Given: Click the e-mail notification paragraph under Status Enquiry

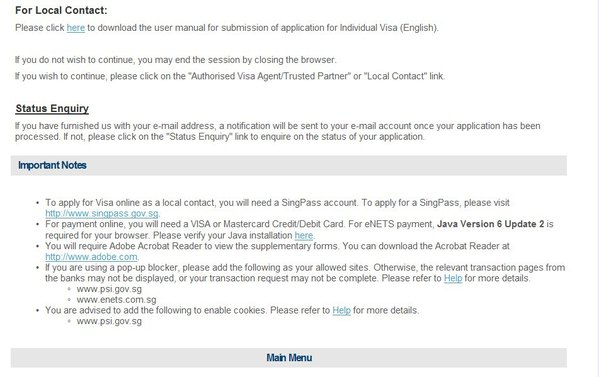Looking at the screenshot, I should [x=278, y=131].
